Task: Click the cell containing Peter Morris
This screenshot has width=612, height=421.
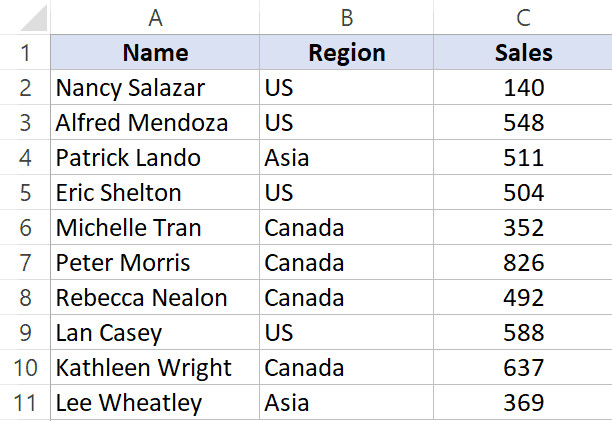Action: (155, 263)
